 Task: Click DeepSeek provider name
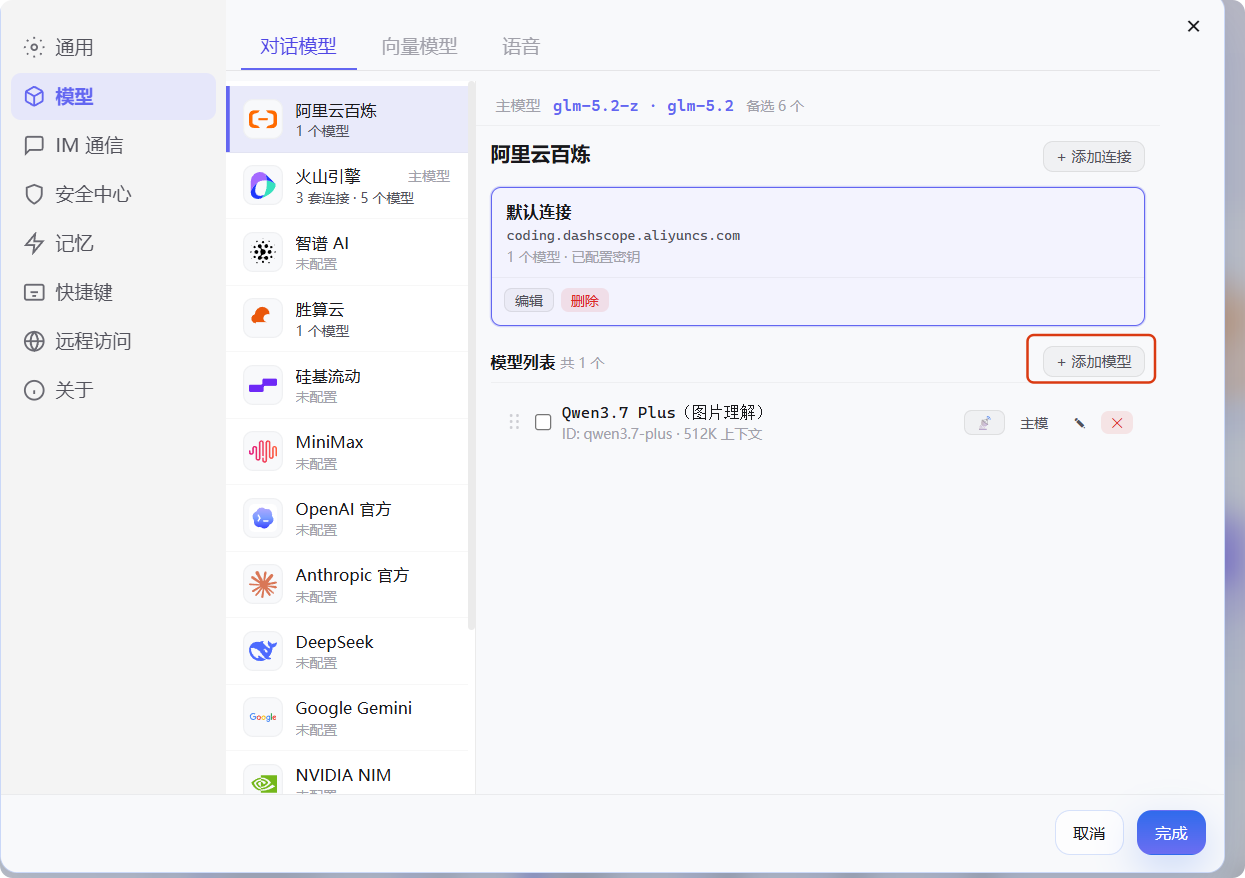pyautogui.click(x=335, y=642)
